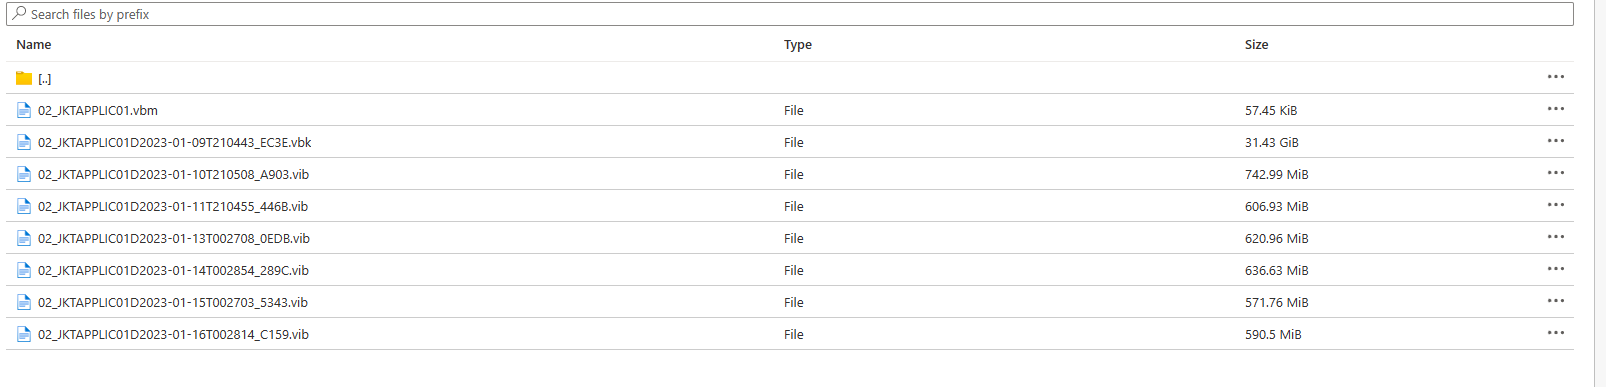Sort the list by the Size column header
The height and width of the screenshot is (387, 1606).
pyautogui.click(x=1257, y=45)
